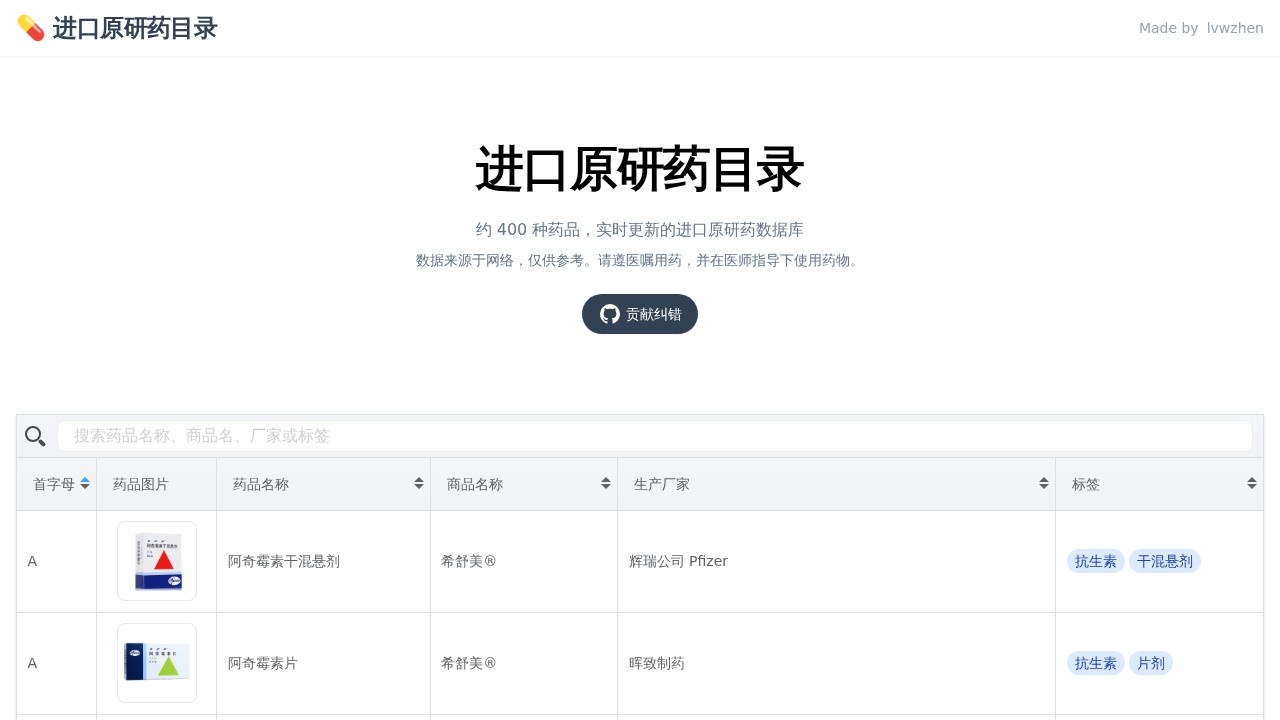Viewport: 1280px width, 720px height.
Task: Click the magnifier search icon
Action: (35, 436)
